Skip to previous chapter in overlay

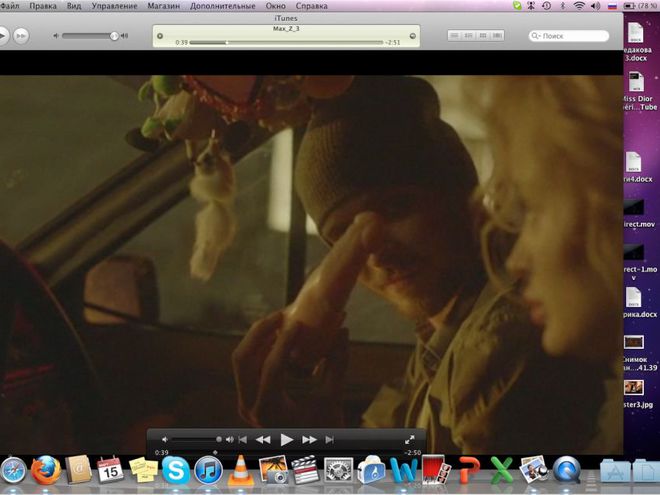click(242, 439)
